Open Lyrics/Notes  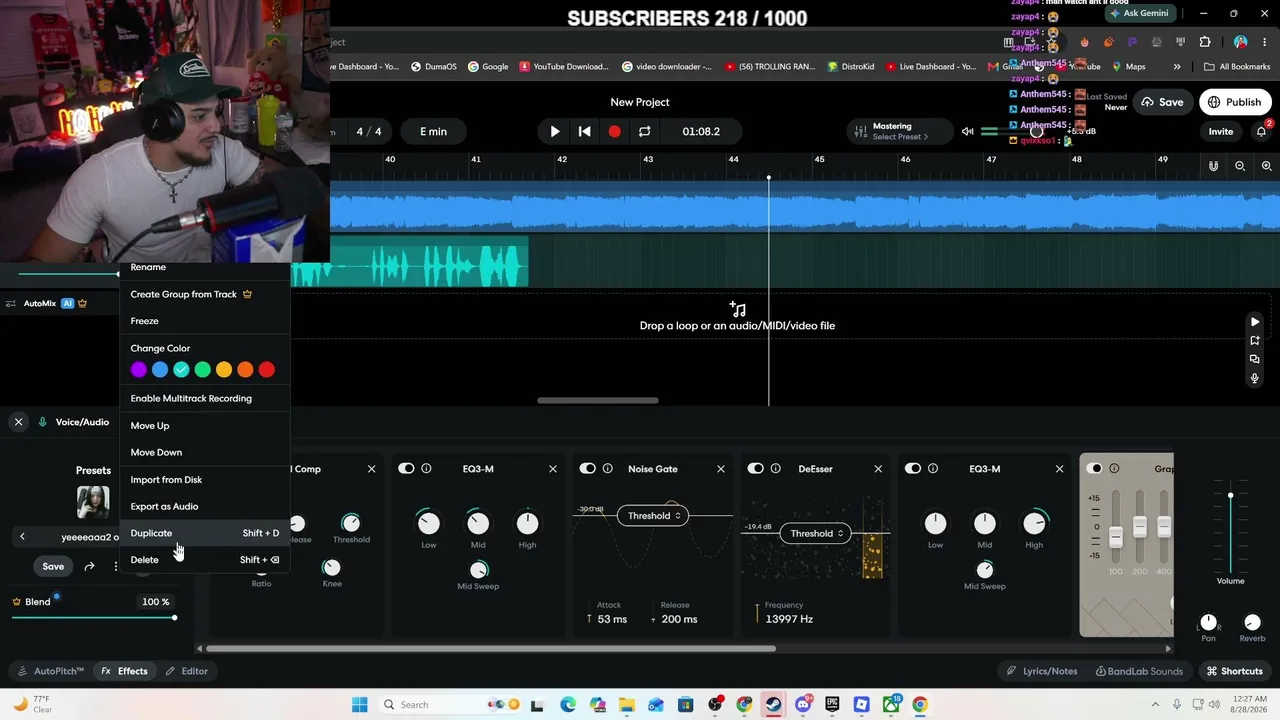(x=1041, y=671)
